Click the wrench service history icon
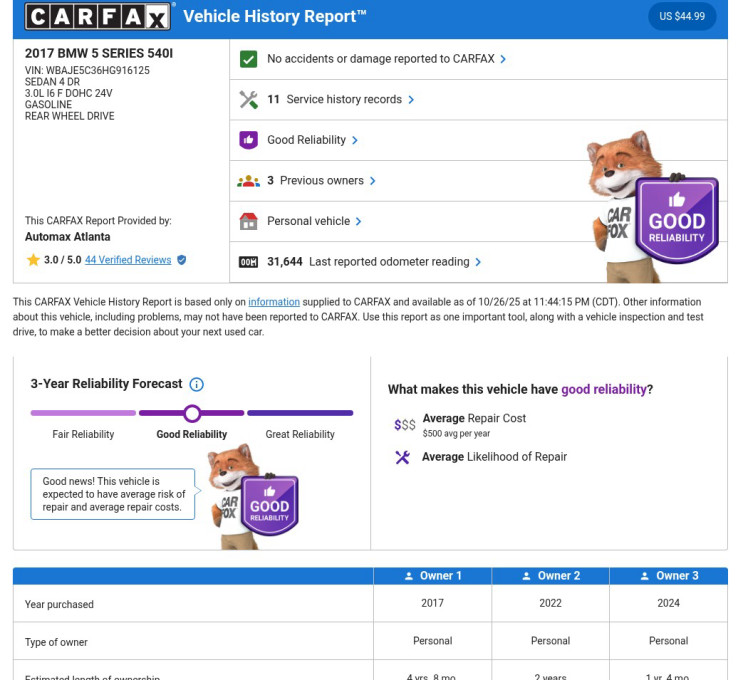This screenshot has height=680, width=743. tap(249, 100)
